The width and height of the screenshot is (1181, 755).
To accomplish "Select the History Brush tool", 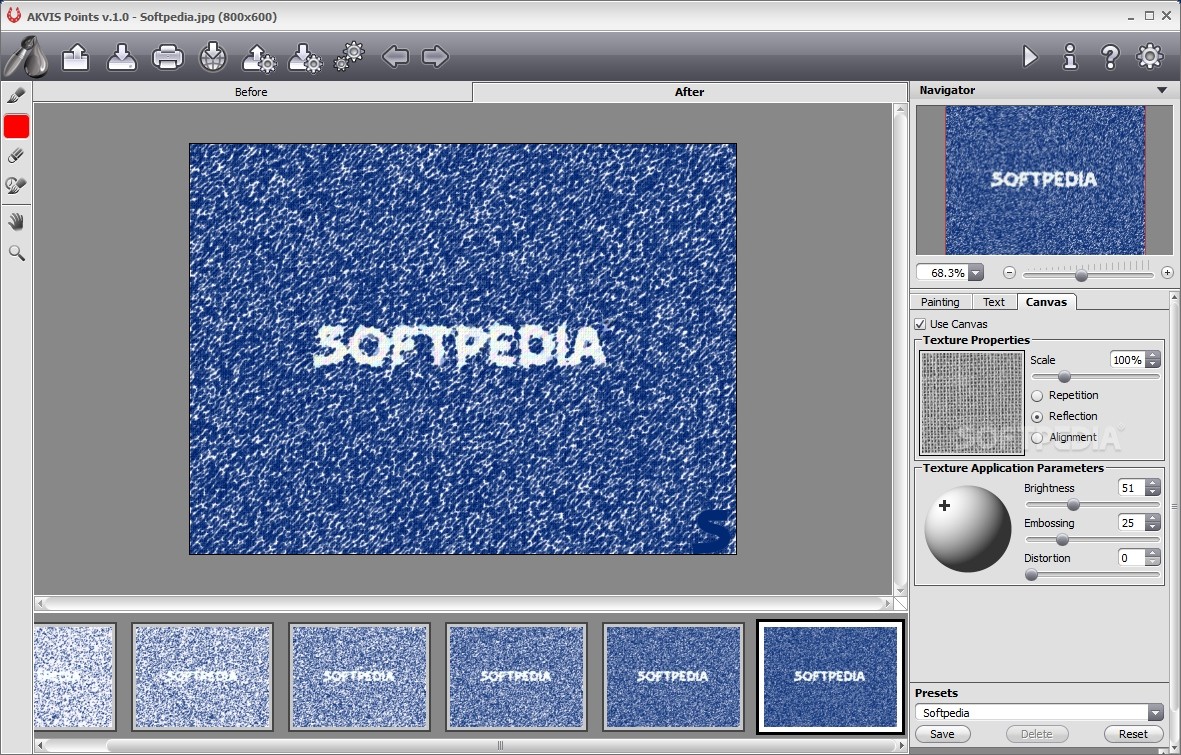I will [x=16, y=185].
